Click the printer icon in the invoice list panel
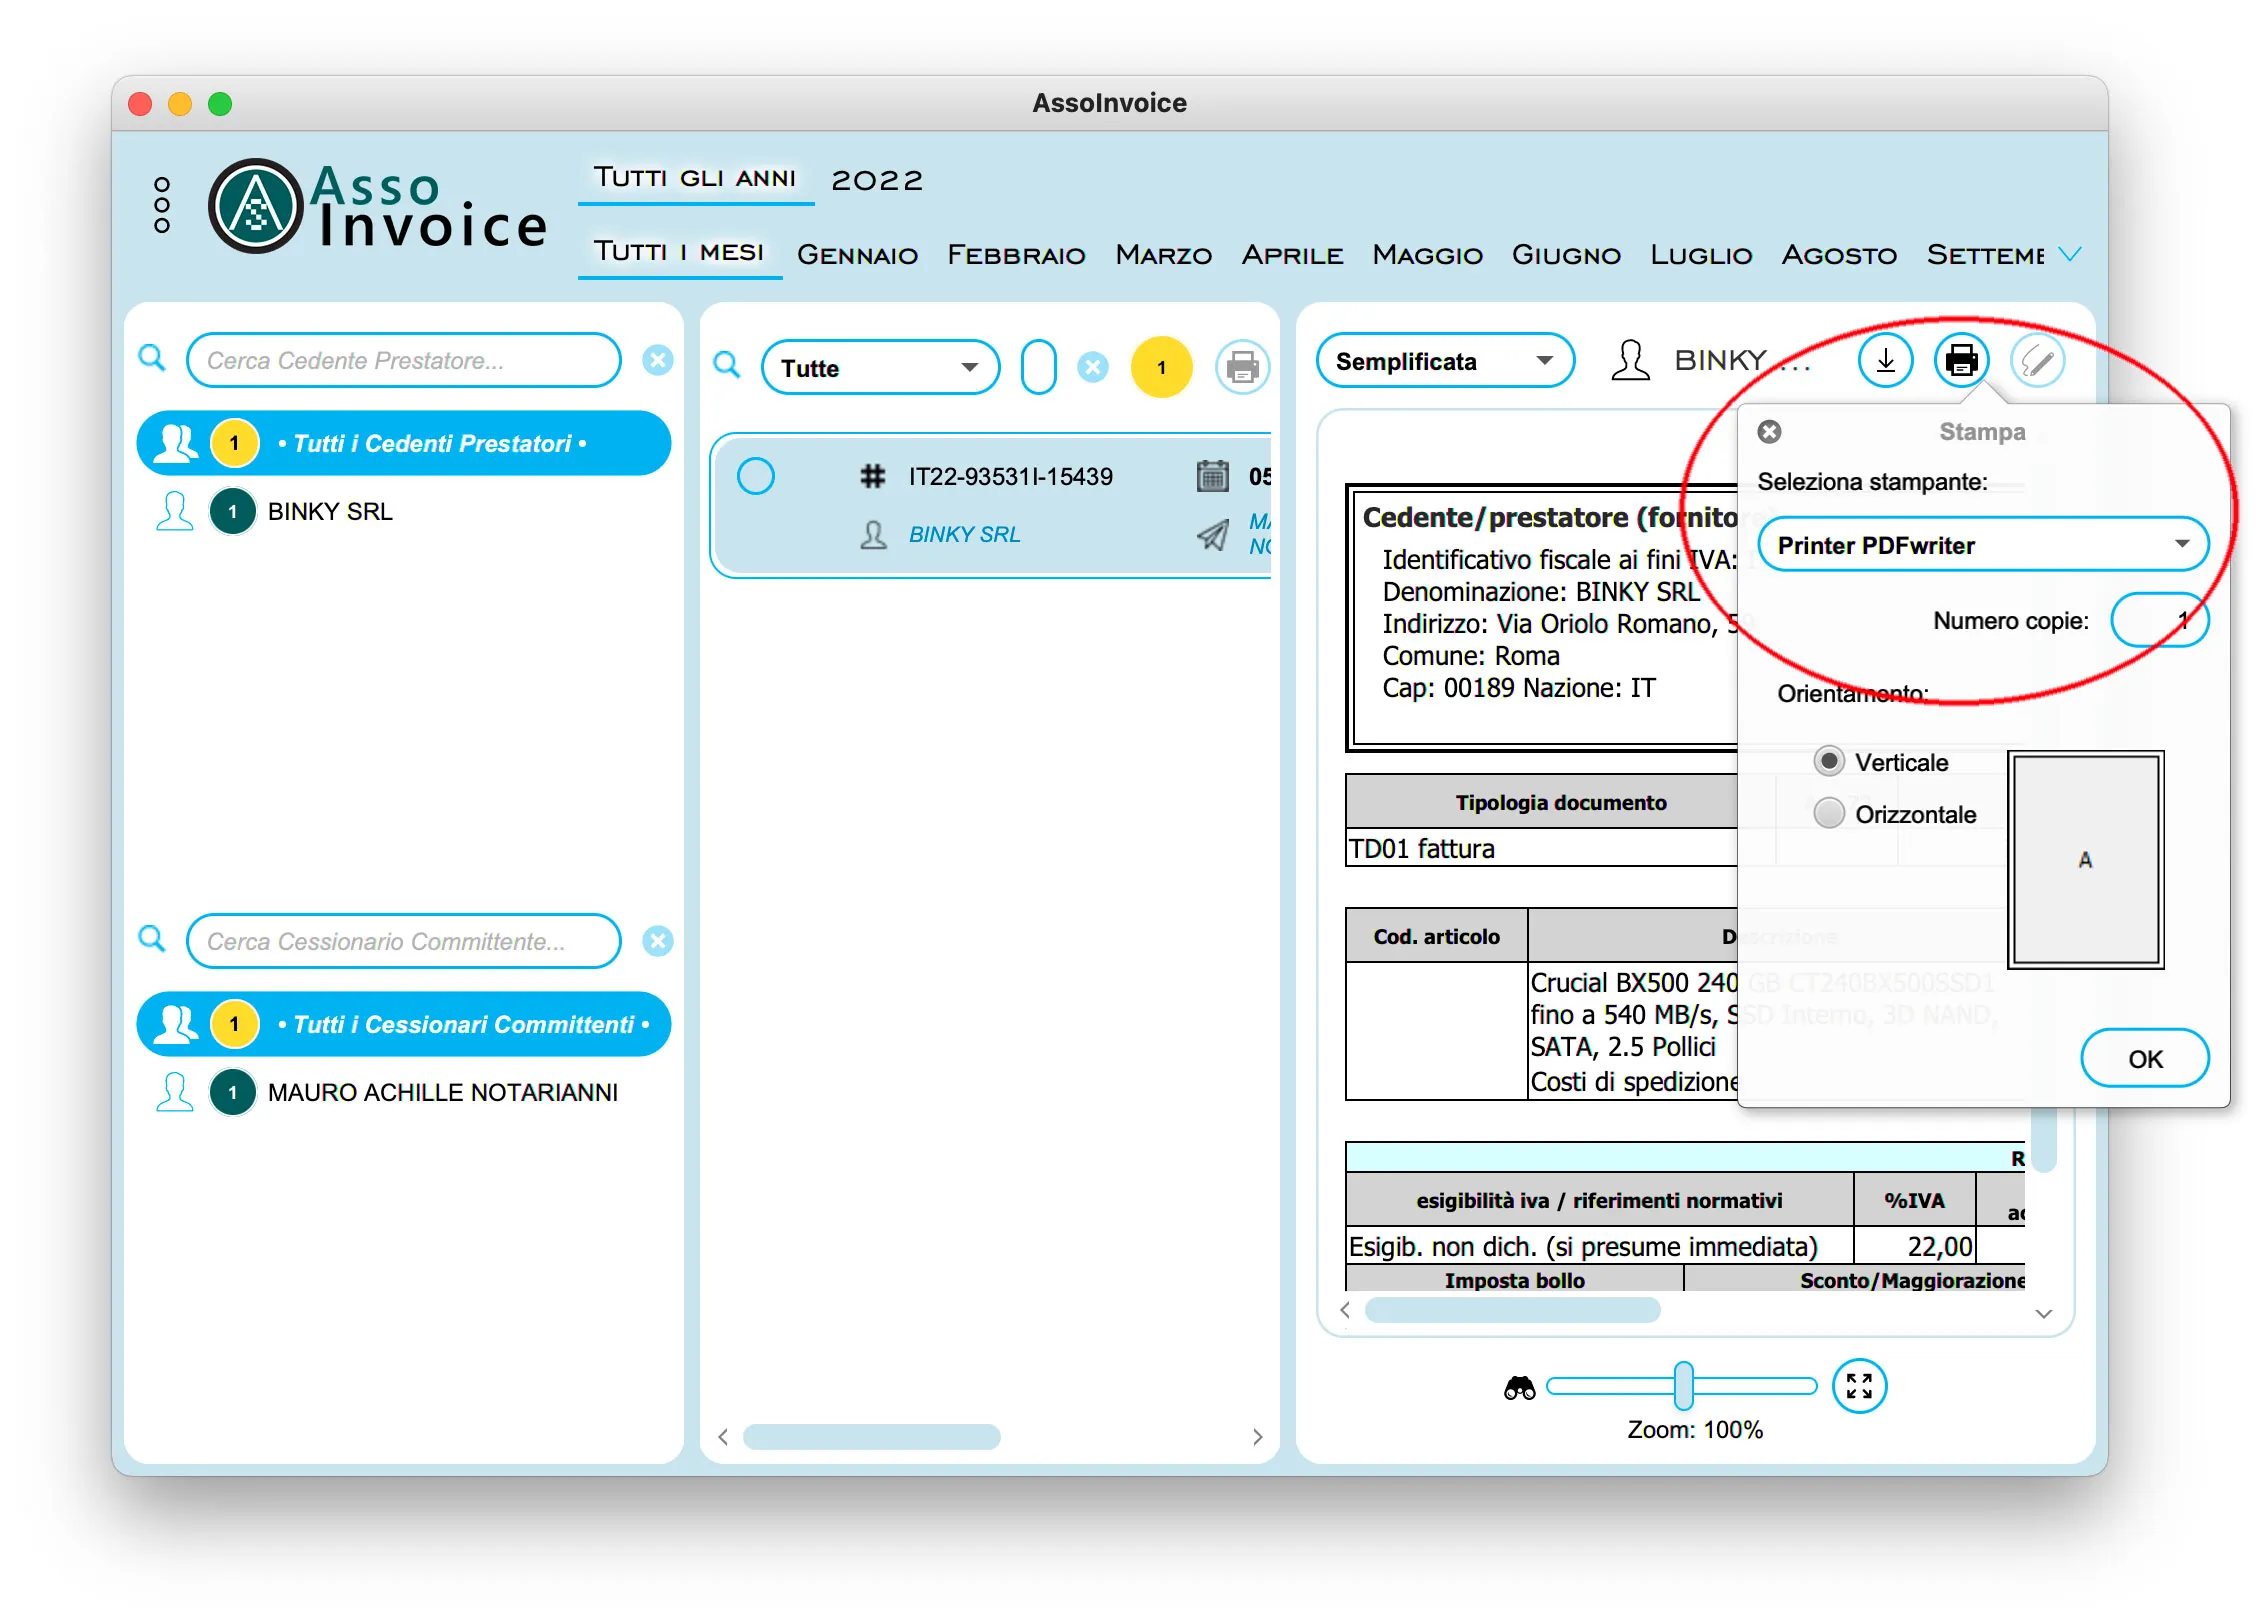Viewport: 2256px width, 1624px height. click(x=1242, y=367)
